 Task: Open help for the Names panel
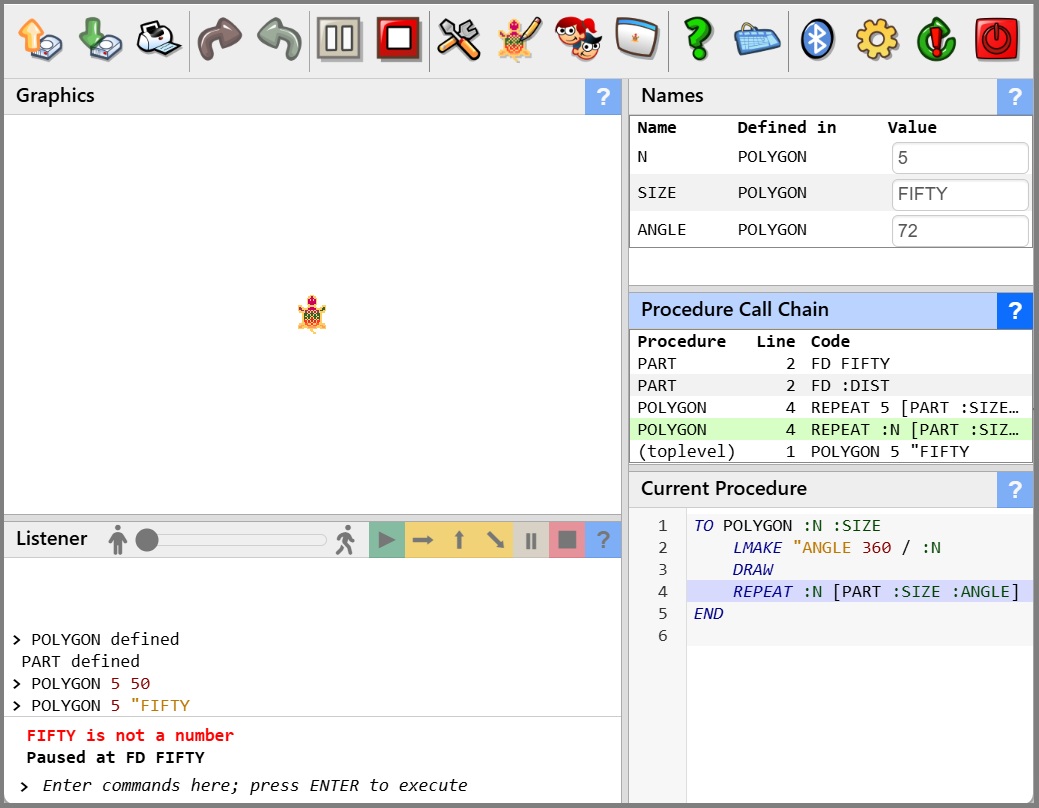click(1015, 97)
